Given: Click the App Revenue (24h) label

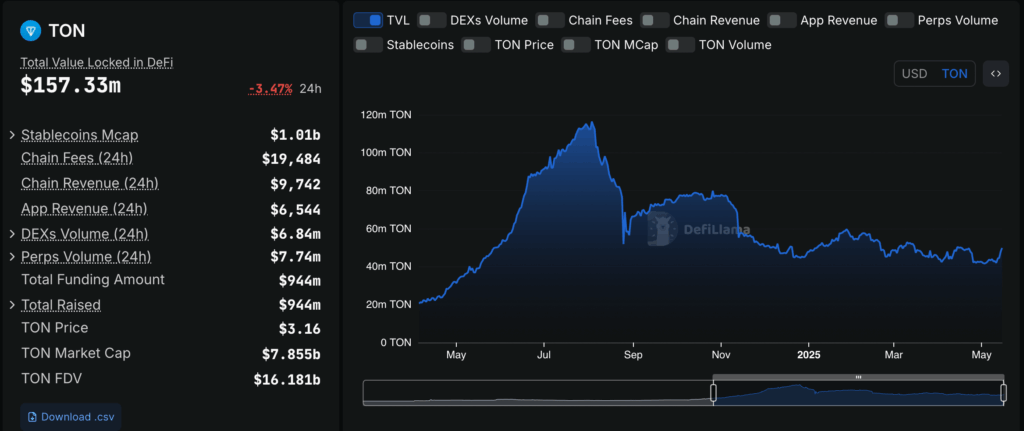Looking at the screenshot, I should tap(84, 209).
